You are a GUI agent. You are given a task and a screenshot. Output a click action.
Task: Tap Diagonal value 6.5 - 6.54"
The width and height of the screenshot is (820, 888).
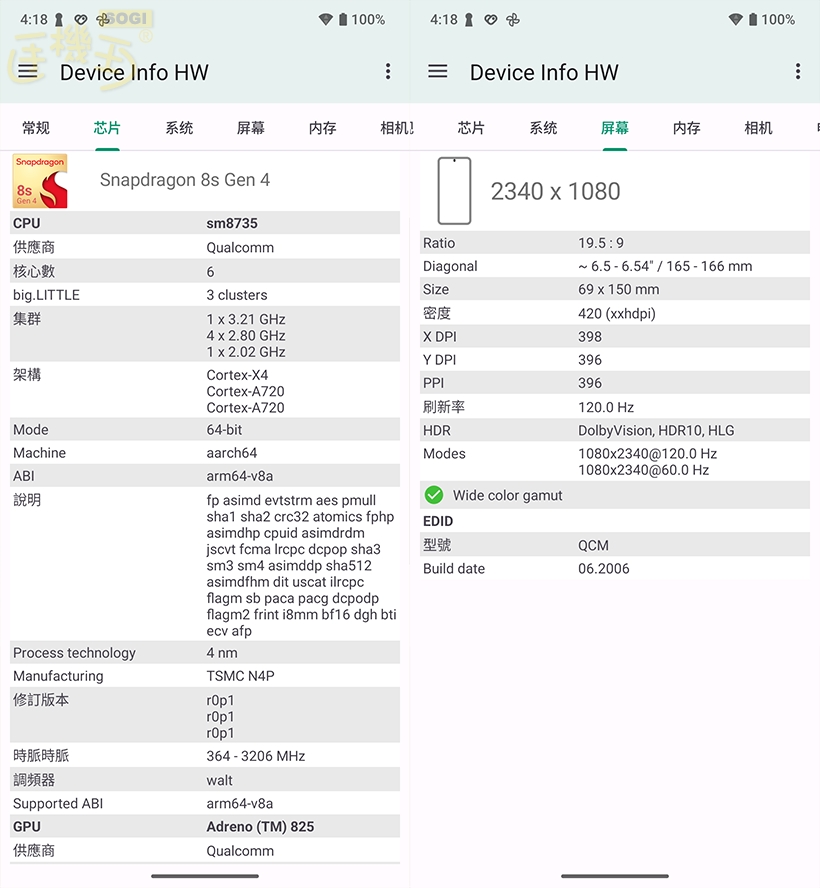point(665,266)
